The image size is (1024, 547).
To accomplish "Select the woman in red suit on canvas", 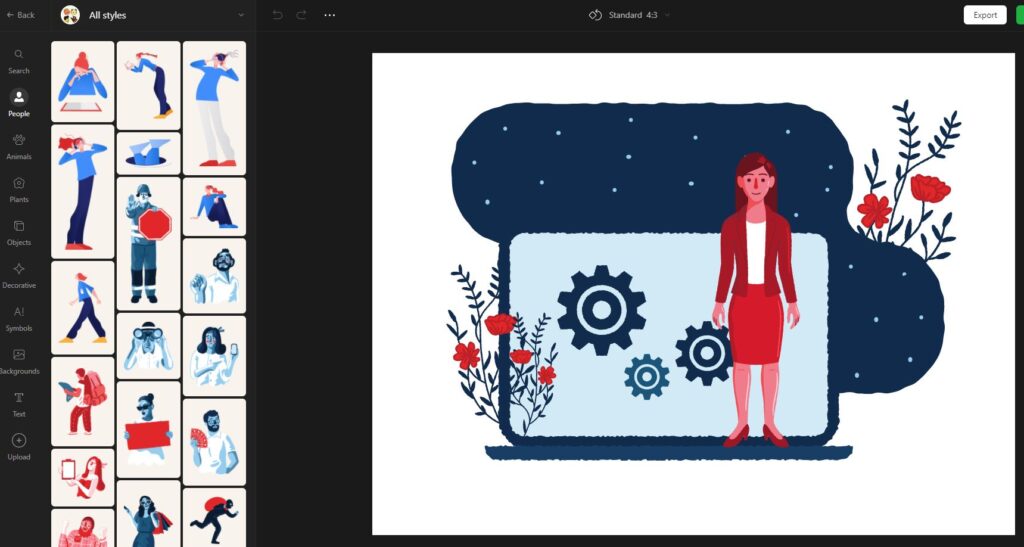I will click(x=756, y=296).
